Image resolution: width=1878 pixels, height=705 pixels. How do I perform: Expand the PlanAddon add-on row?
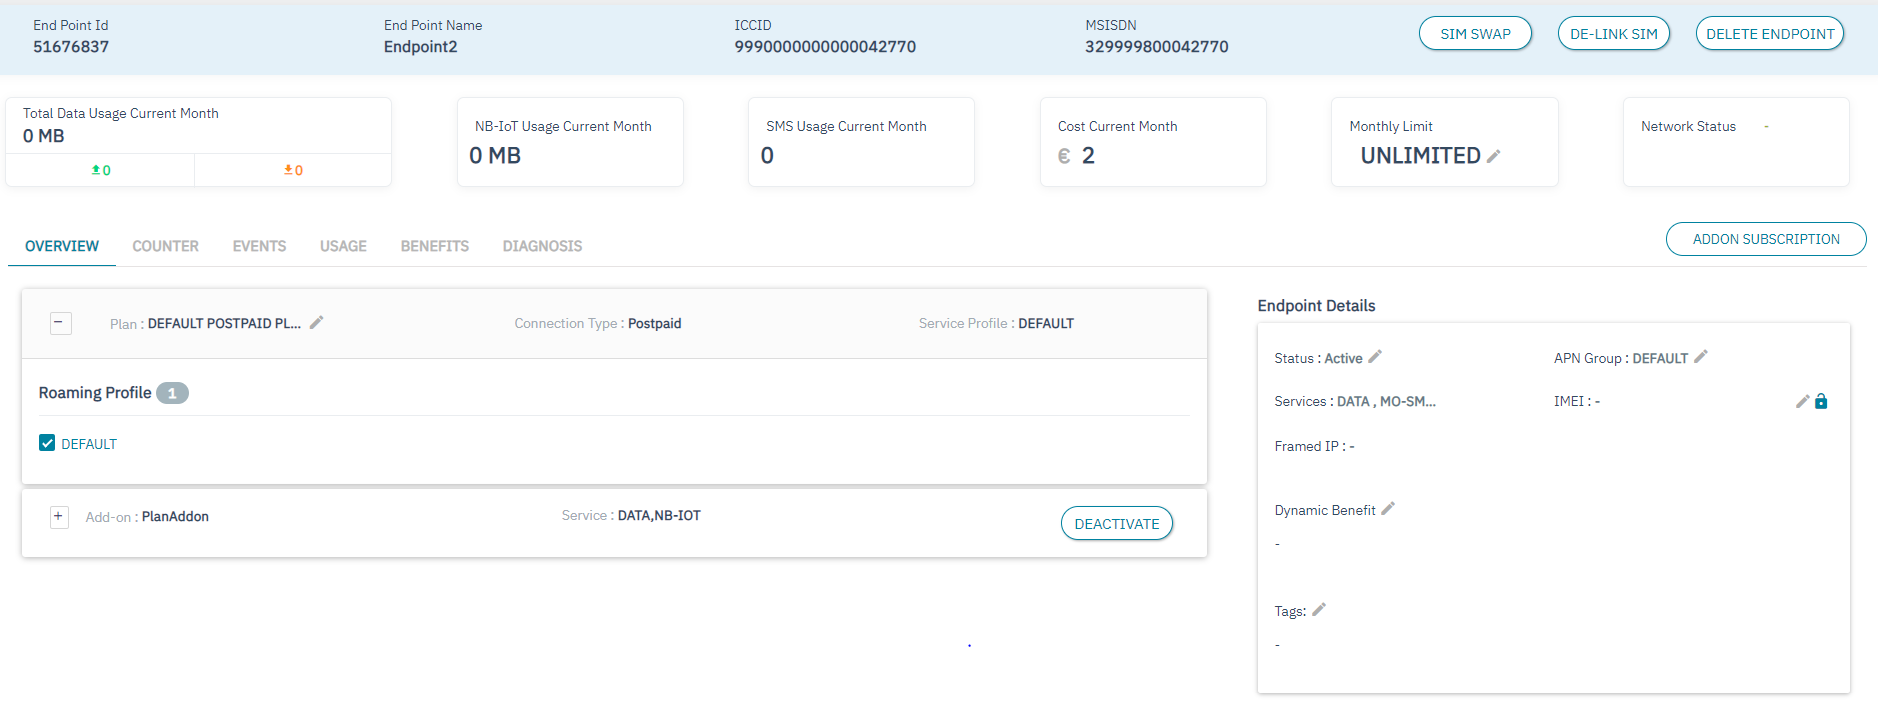coord(59,516)
